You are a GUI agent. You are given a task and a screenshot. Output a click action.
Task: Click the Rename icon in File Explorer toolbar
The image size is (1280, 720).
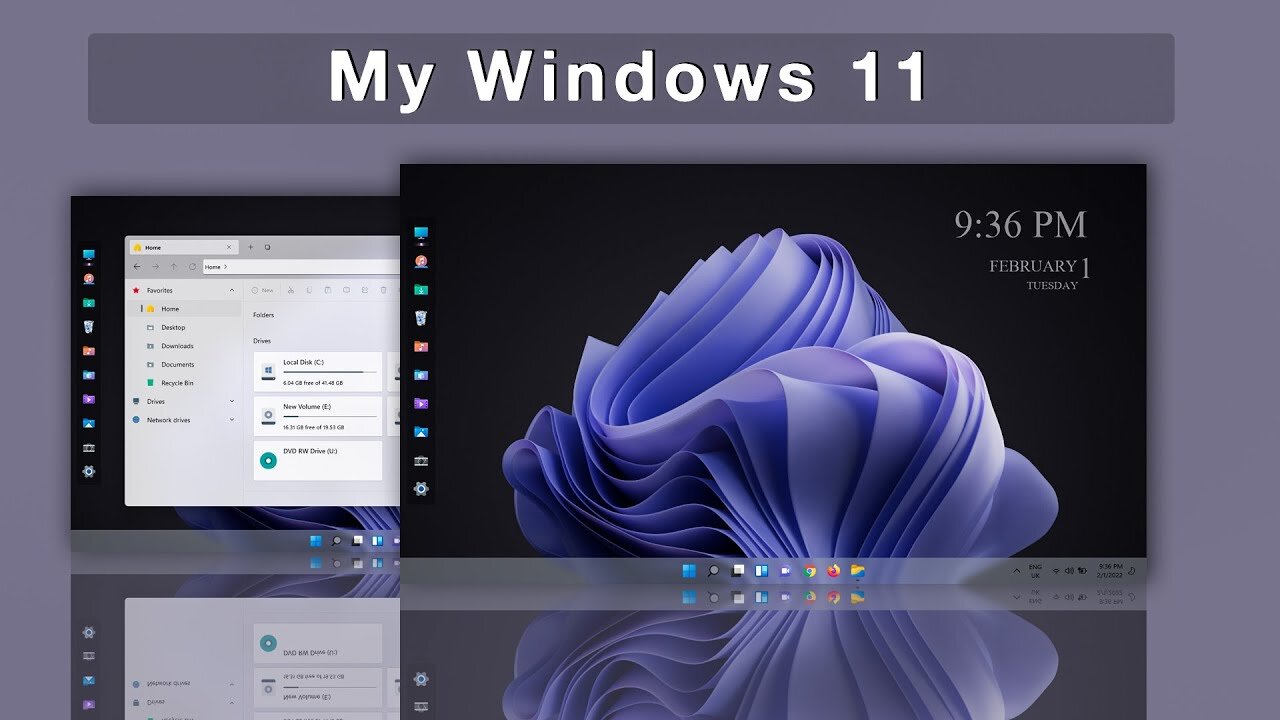click(x=346, y=290)
